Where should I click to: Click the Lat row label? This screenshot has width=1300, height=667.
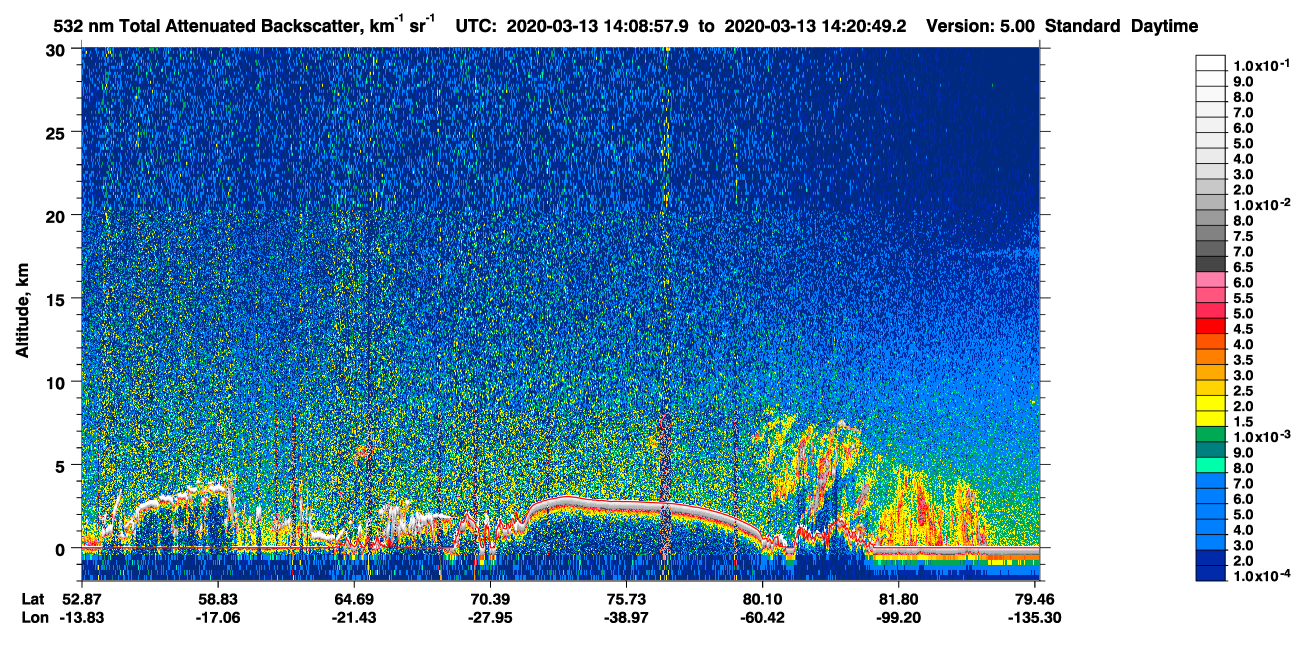pyautogui.click(x=33, y=599)
